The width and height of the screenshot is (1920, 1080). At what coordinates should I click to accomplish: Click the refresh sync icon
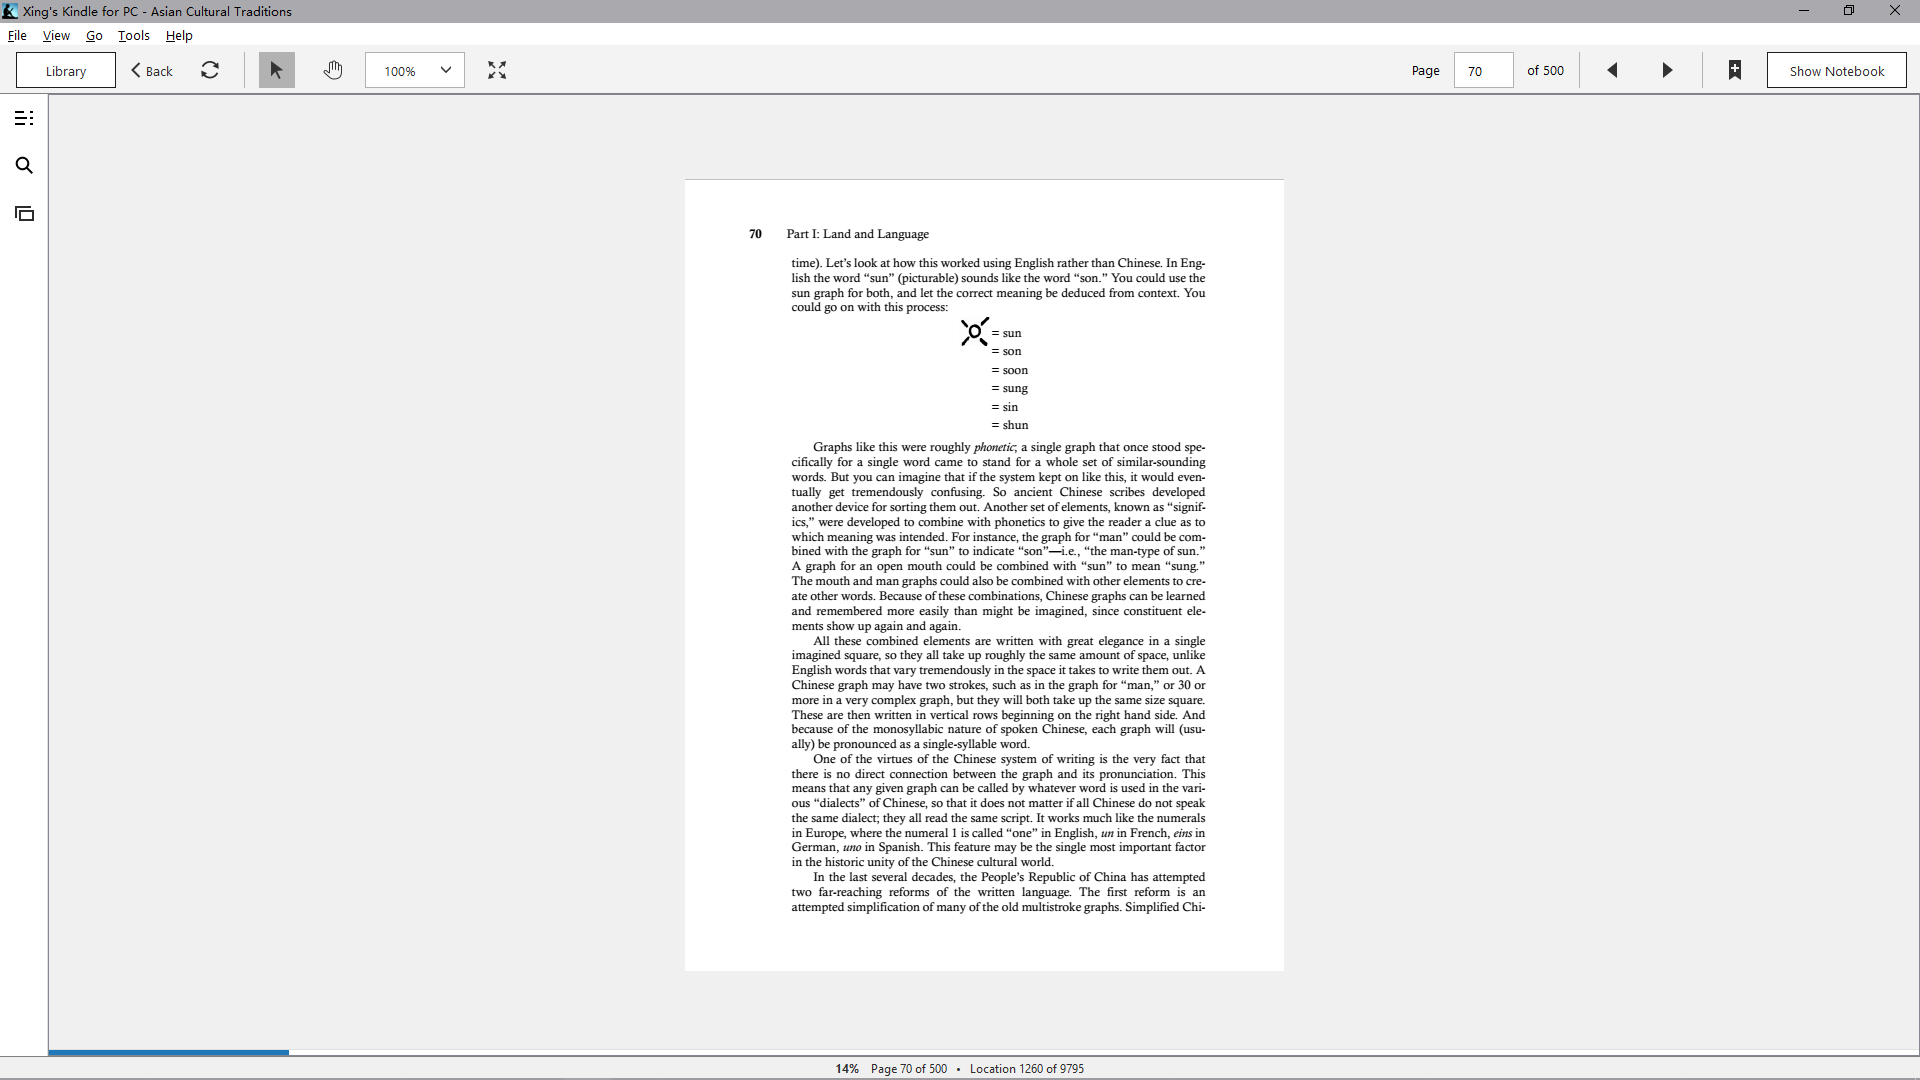click(210, 70)
